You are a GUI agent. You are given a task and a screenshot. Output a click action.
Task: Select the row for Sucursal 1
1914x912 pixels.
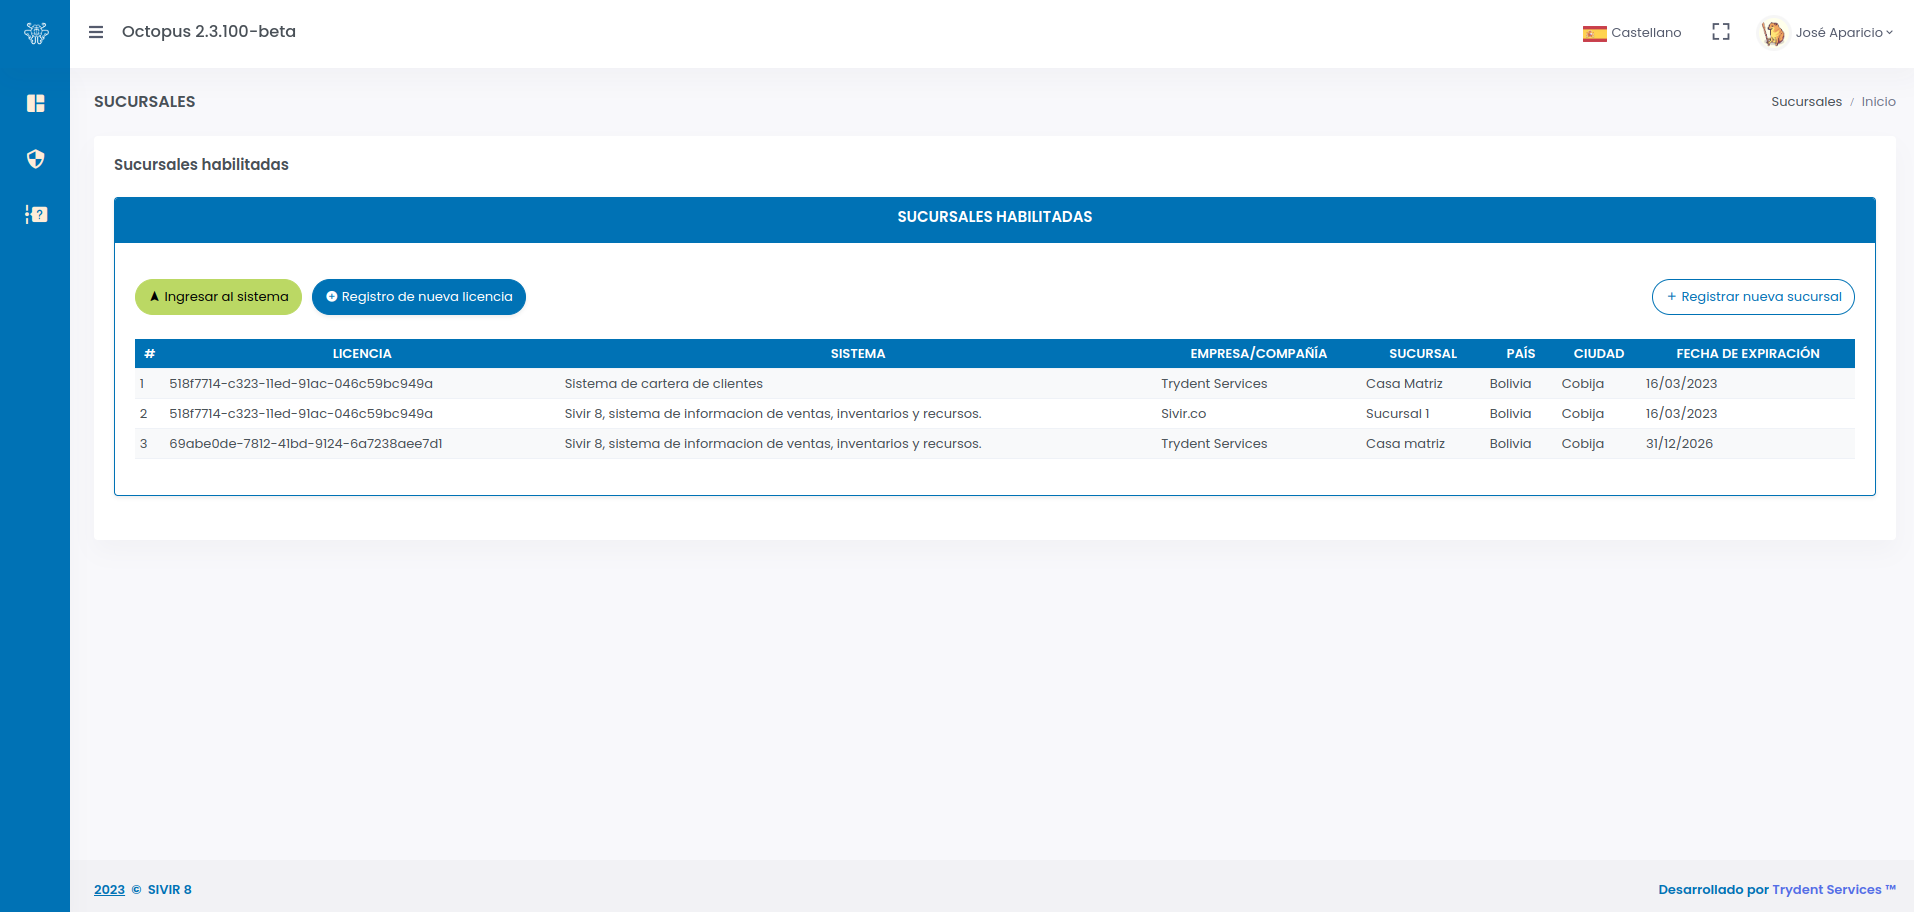coord(1397,414)
